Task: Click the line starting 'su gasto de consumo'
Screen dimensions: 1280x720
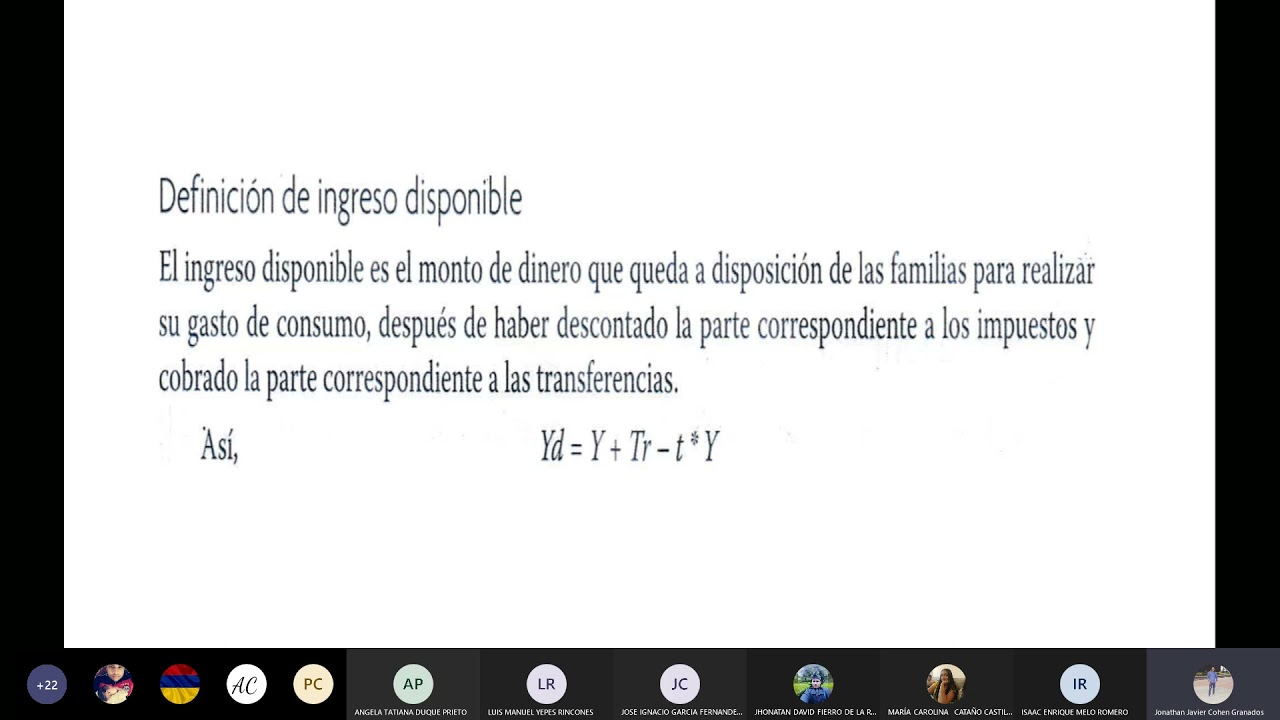Action: (627, 327)
